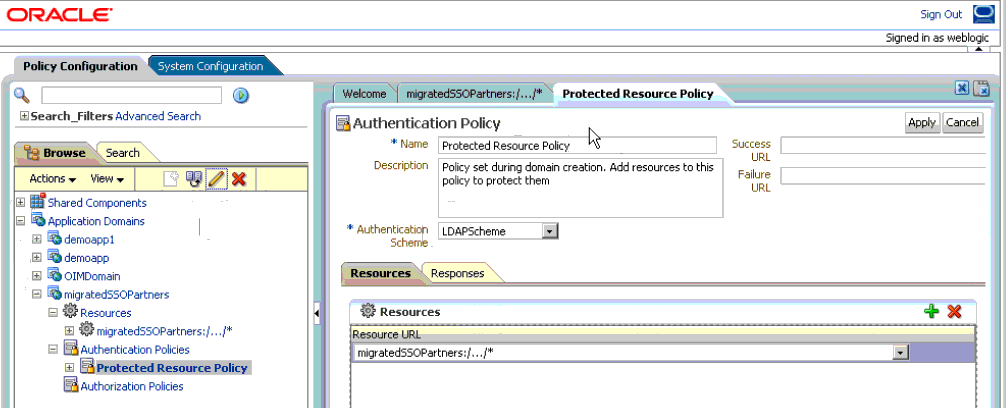Click the Duplicate toolbar icon
Image resolution: width=1008 pixels, height=408 pixels.
pos(194,179)
